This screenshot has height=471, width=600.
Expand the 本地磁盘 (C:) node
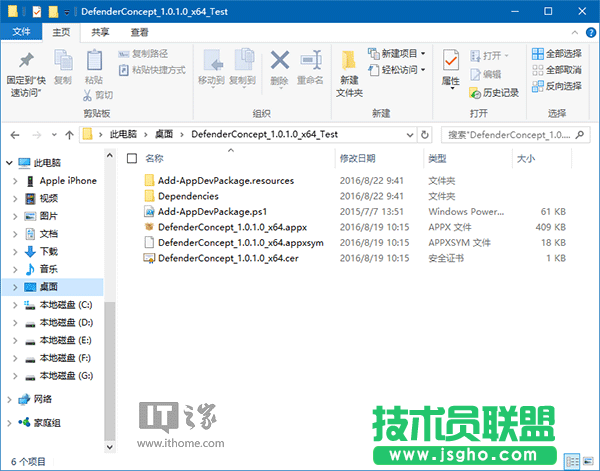[x=15, y=305]
